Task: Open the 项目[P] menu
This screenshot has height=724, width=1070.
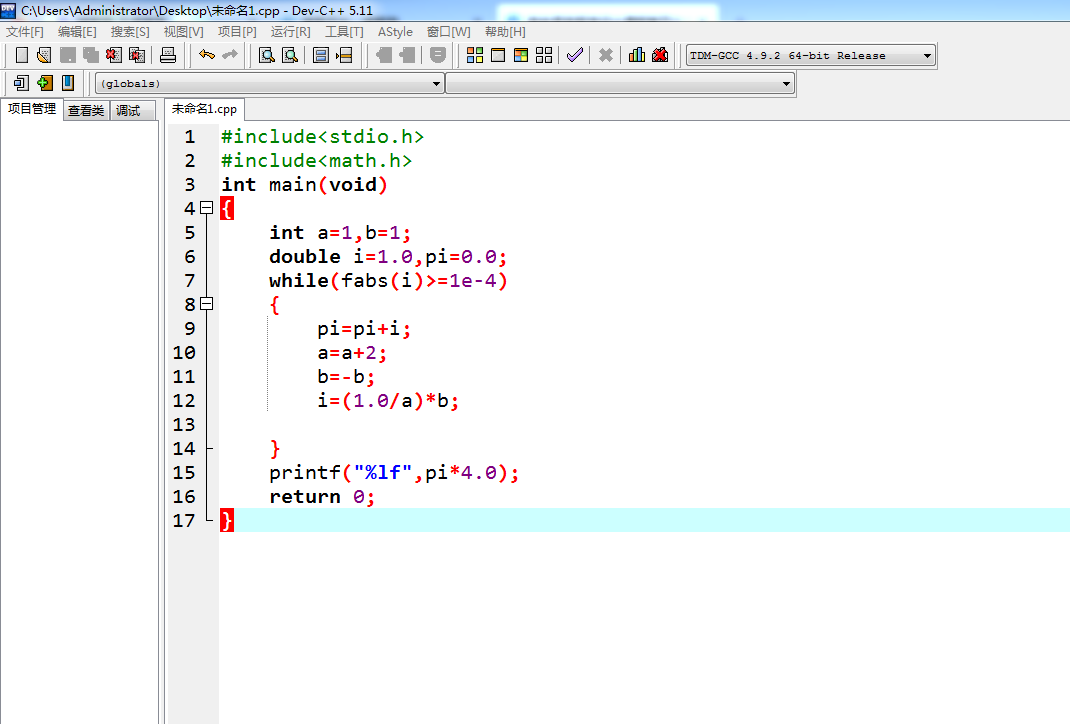Action: 237,32
